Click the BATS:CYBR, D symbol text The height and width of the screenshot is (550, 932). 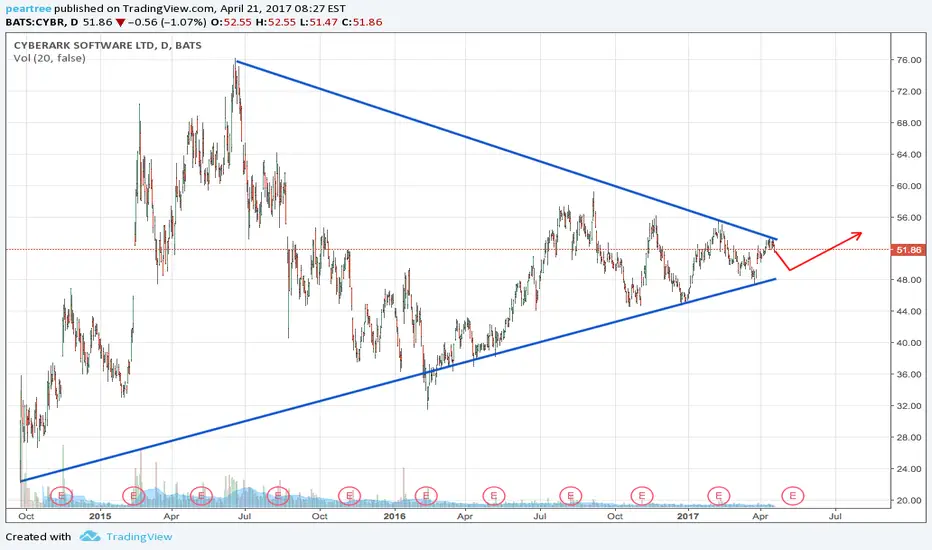point(42,23)
